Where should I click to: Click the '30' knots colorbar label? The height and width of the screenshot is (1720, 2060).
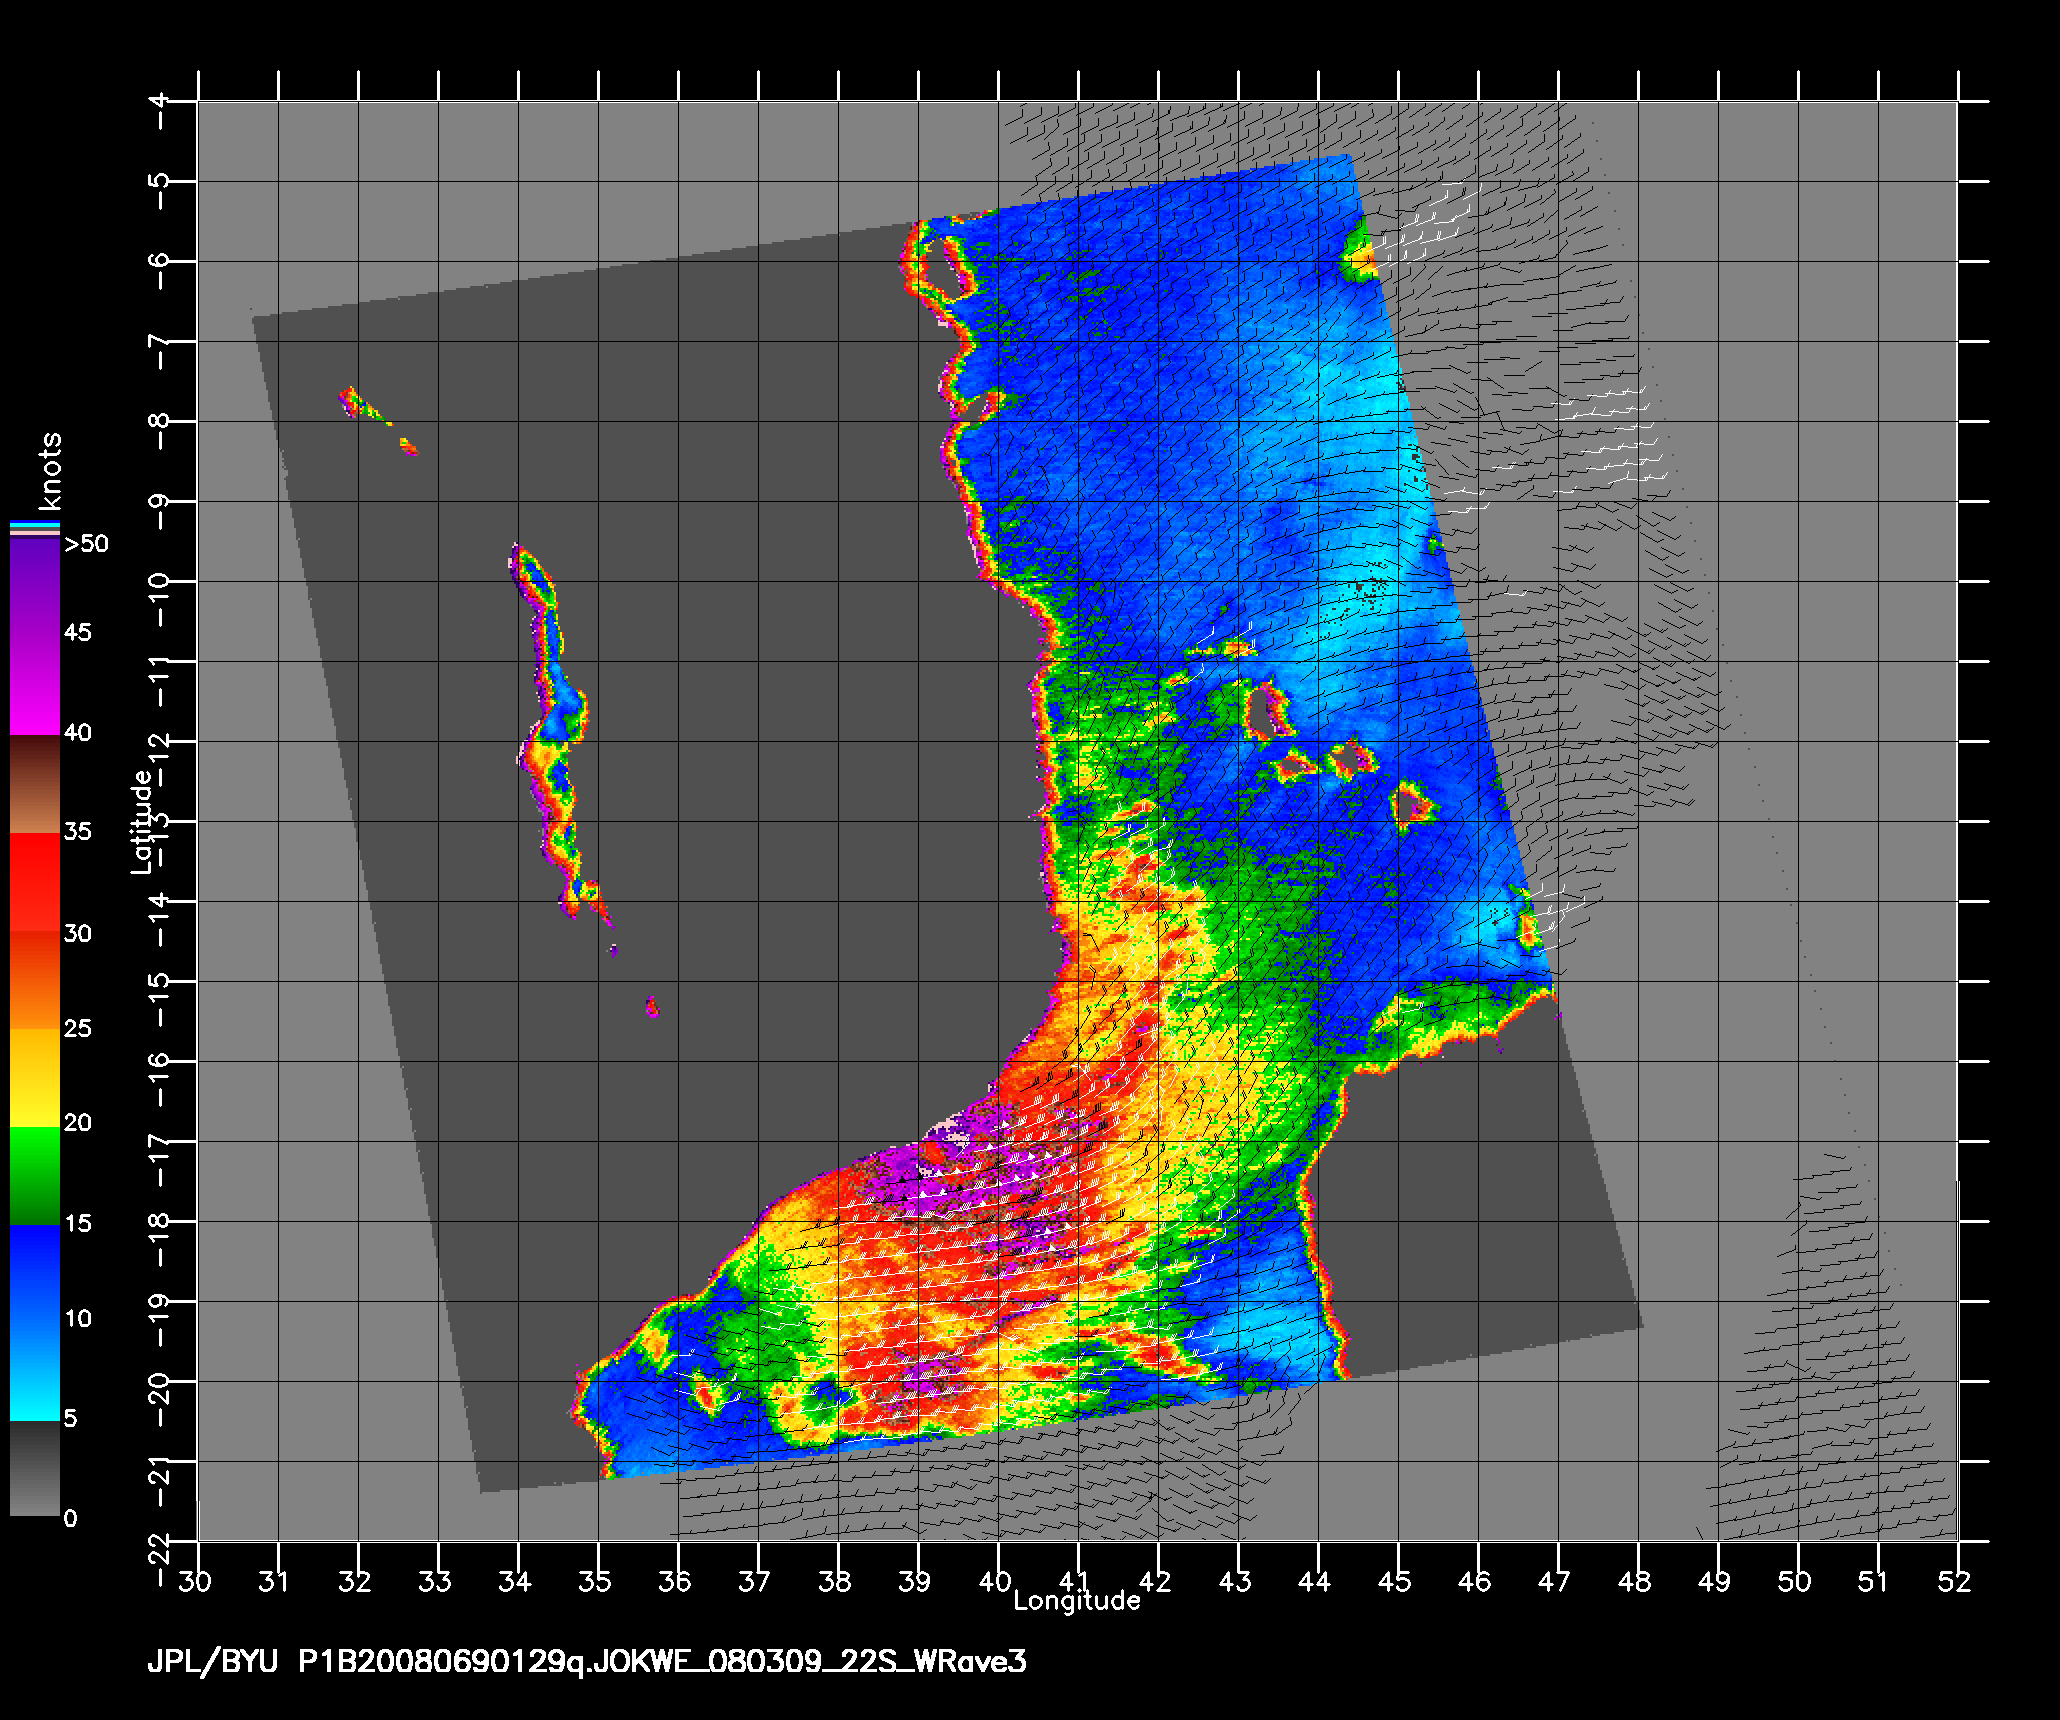point(77,933)
